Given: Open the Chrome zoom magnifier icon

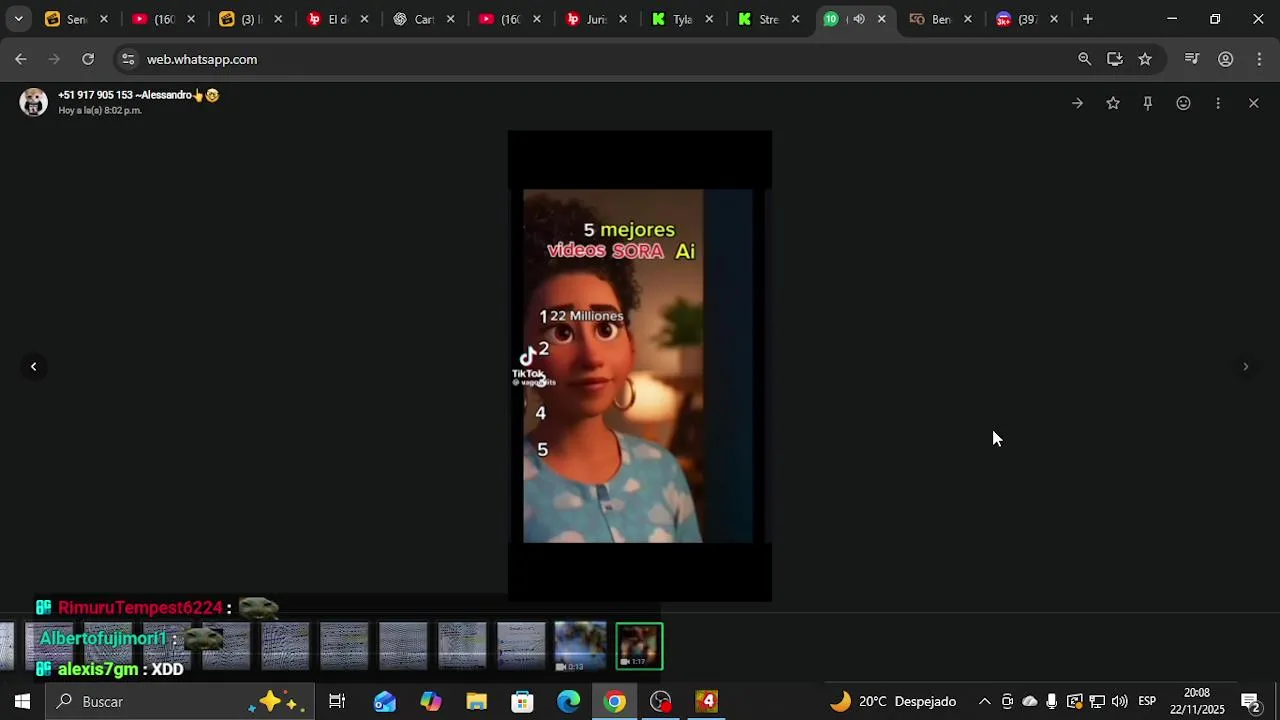Looking at the screenshot, I should (1084, 59).
